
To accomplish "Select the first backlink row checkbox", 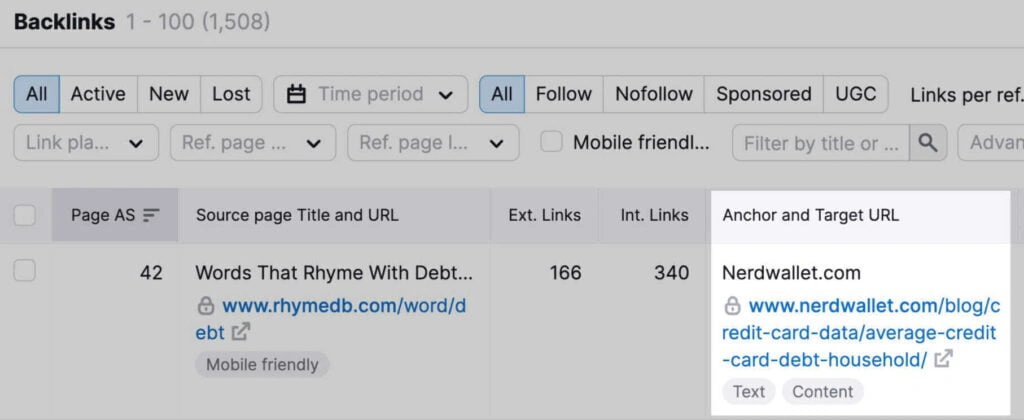I will [25, 272].
